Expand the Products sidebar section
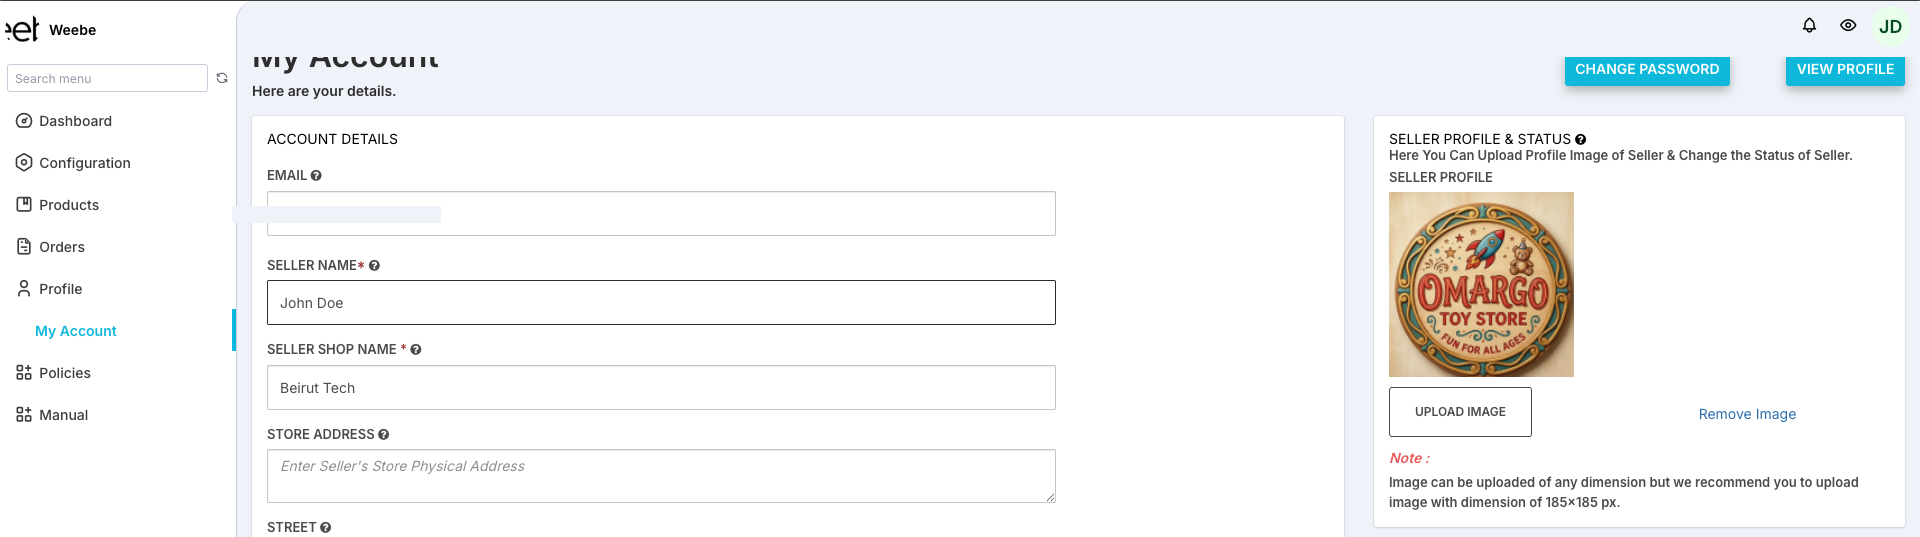The image size is (1920, 537). [68, 205]
